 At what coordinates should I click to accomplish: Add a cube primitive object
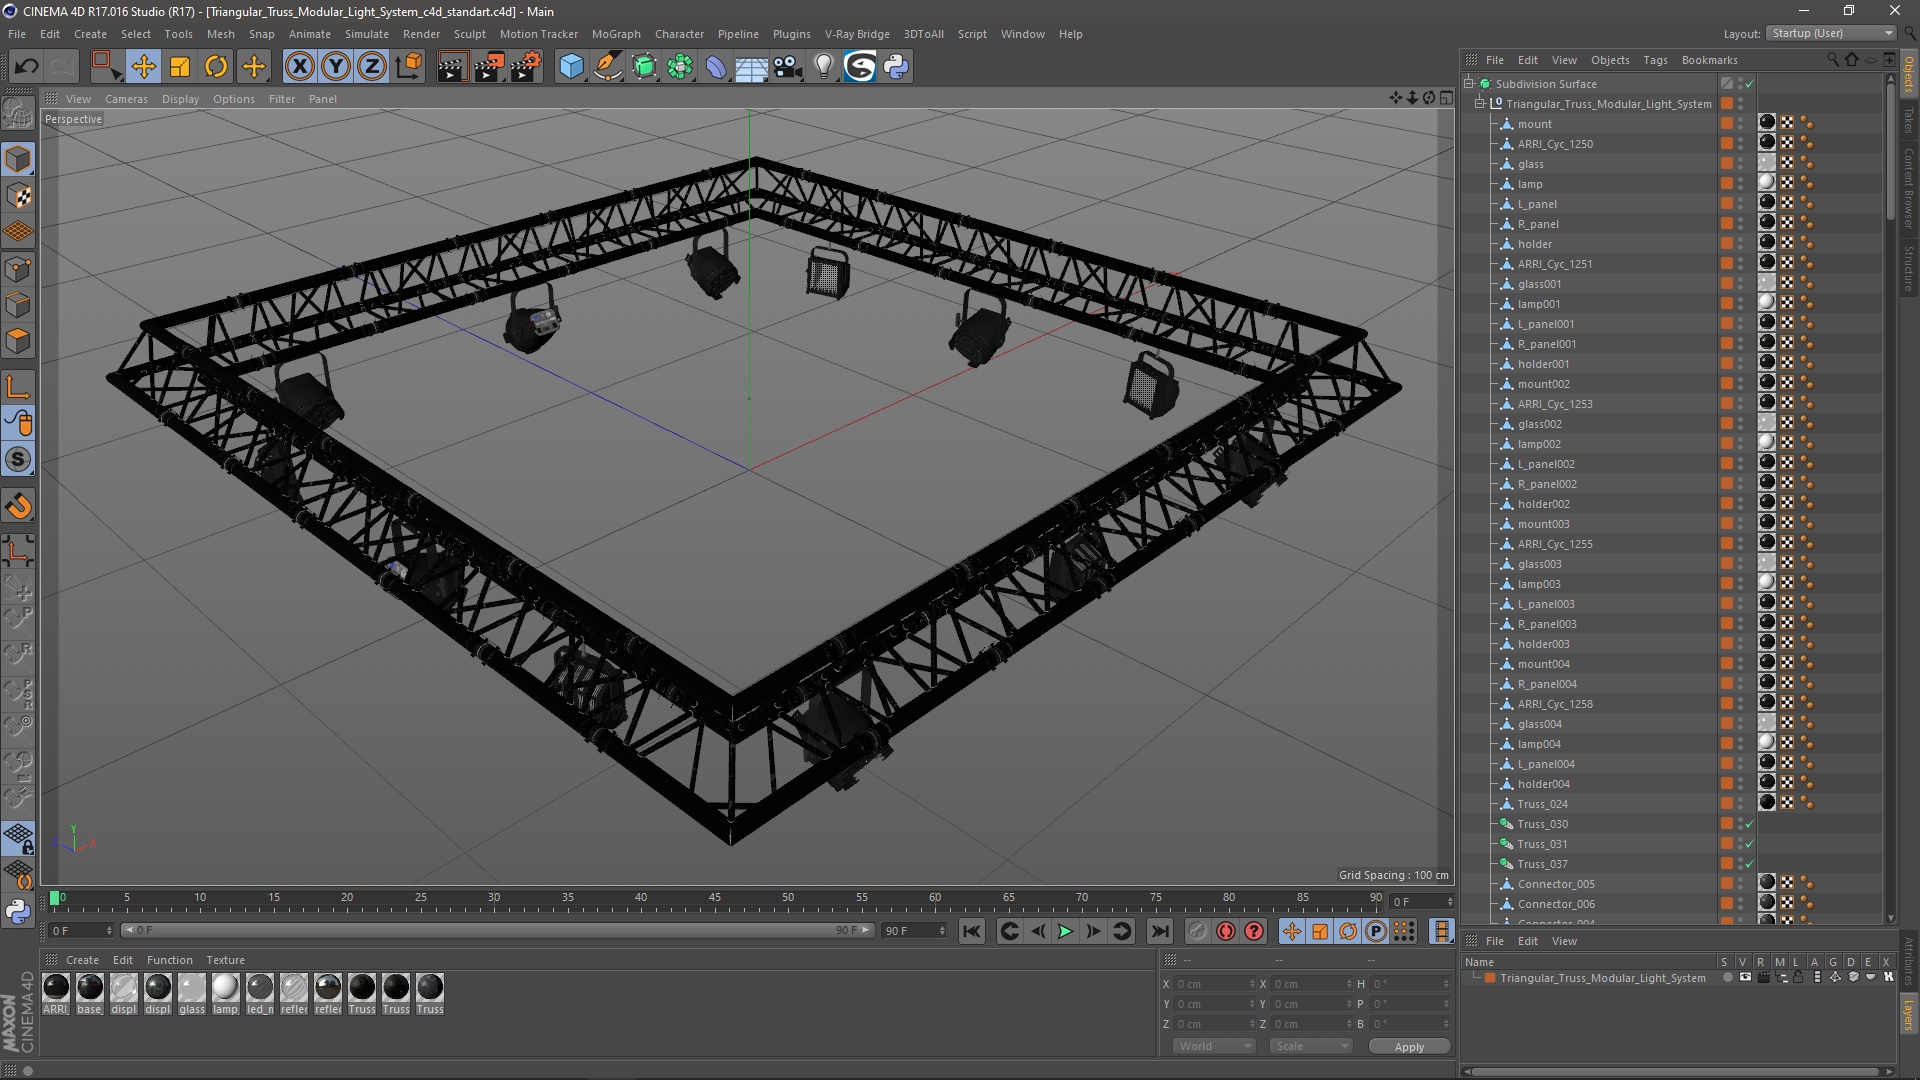pyautogui.click(x=571, y=67)
